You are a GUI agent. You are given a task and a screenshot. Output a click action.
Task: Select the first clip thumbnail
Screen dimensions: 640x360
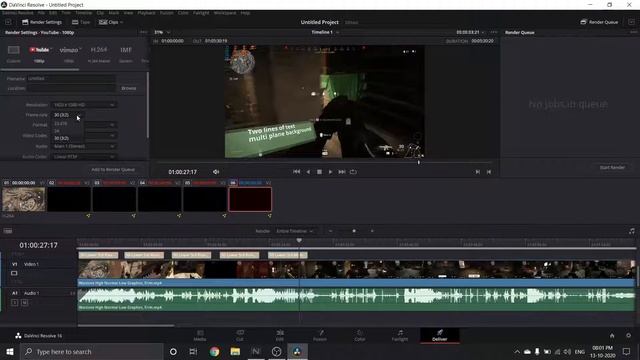pyautogui.click(x=24, y=199)
